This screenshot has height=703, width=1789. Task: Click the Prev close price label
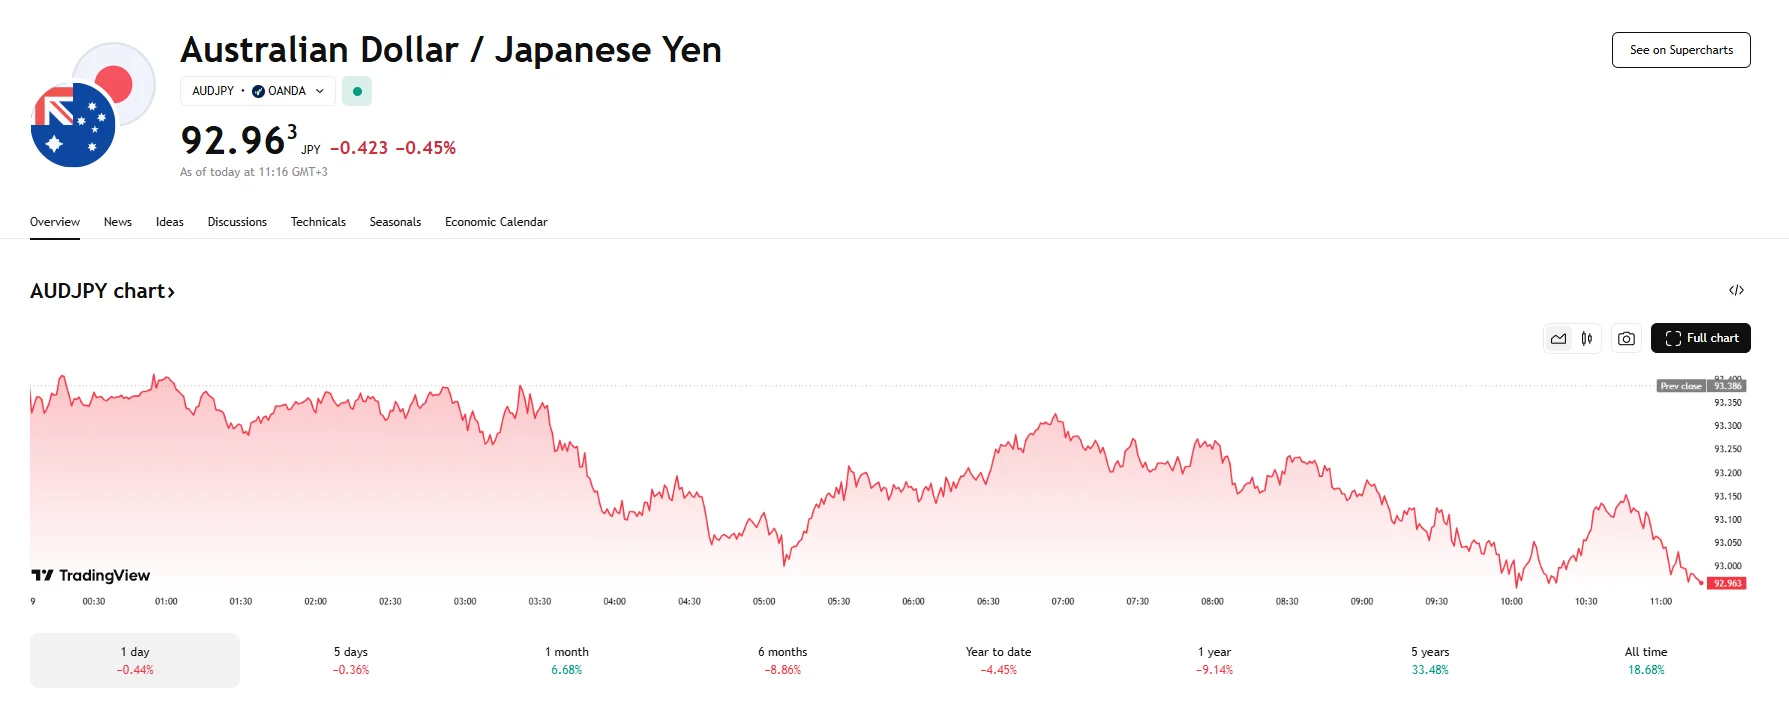[x=1680, y=386]
